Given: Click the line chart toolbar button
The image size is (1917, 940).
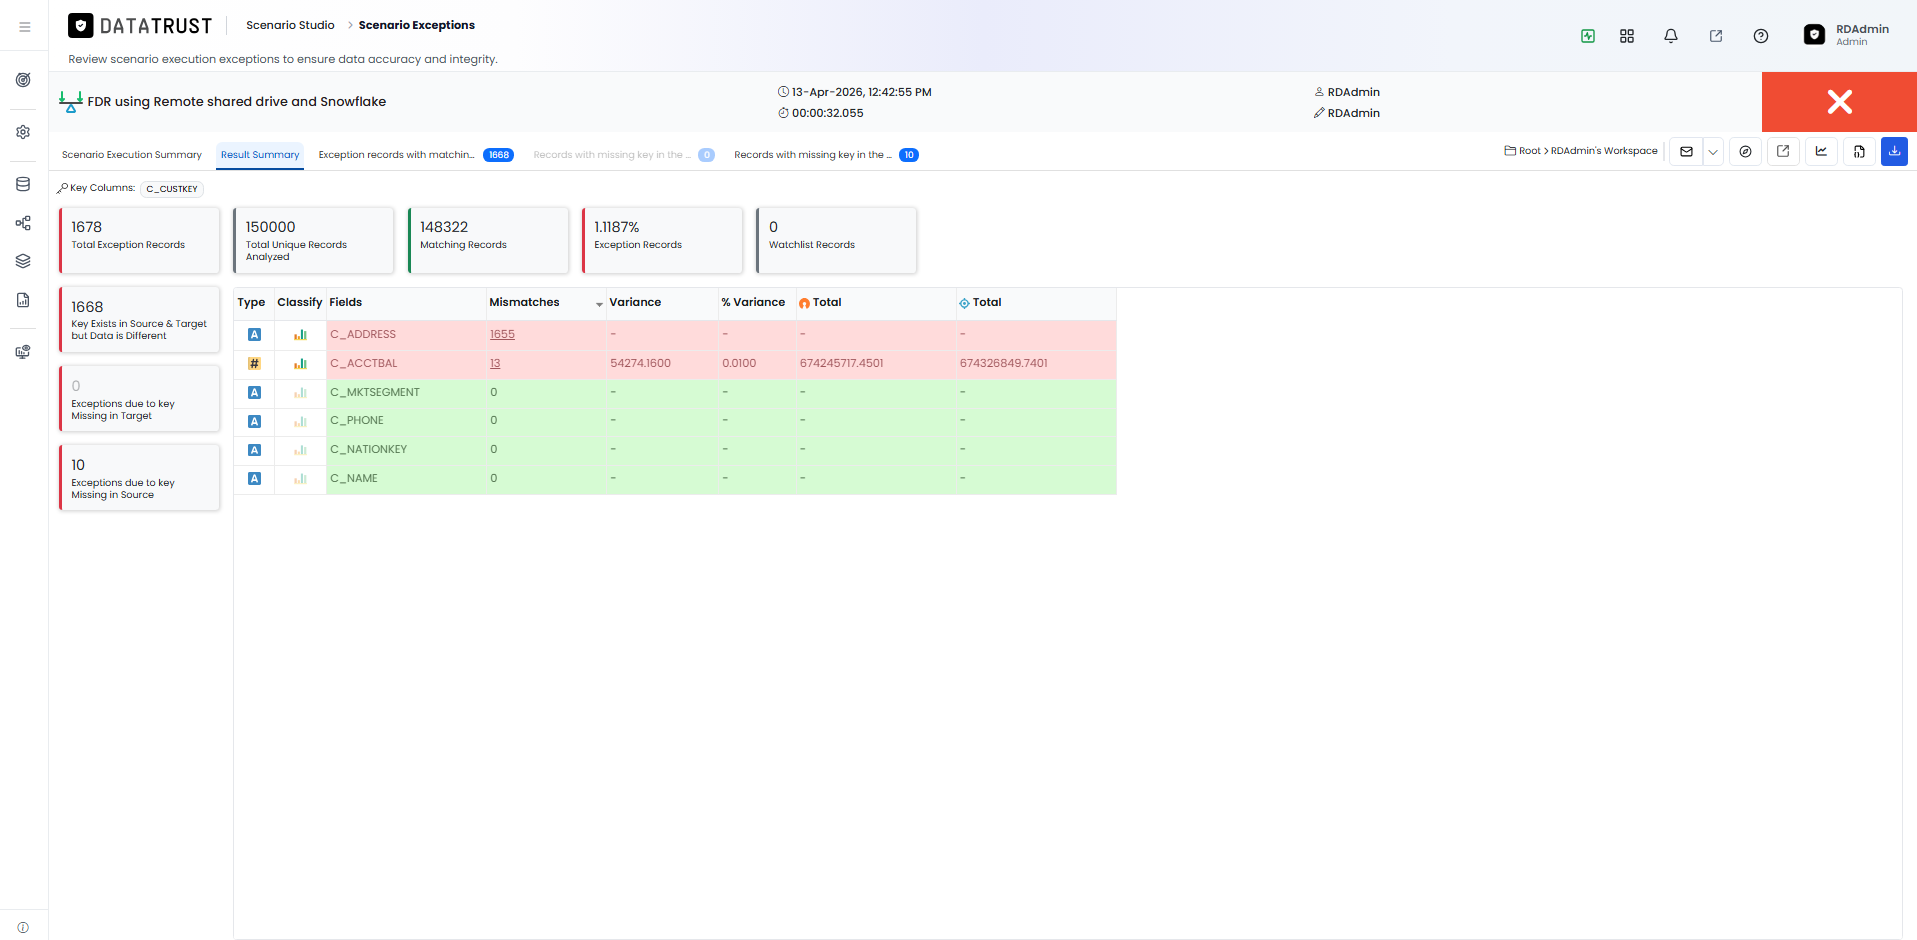Looking at the screenshot, I should point(1821,152).
